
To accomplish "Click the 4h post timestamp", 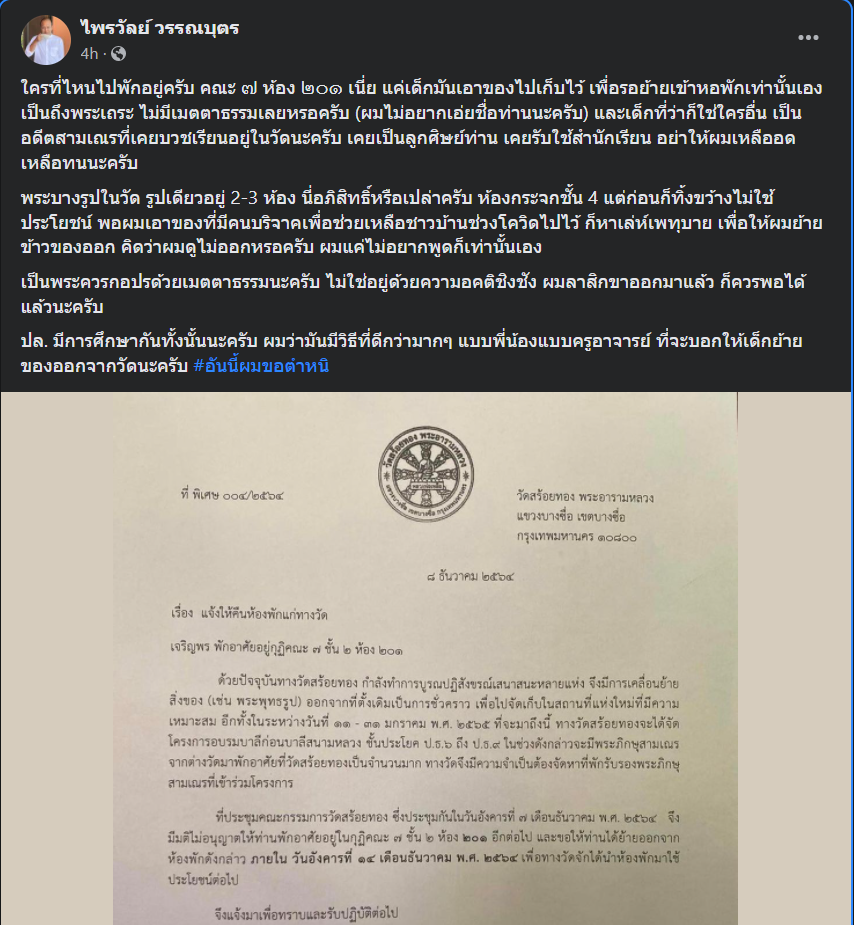I will [x=89, y=54].
